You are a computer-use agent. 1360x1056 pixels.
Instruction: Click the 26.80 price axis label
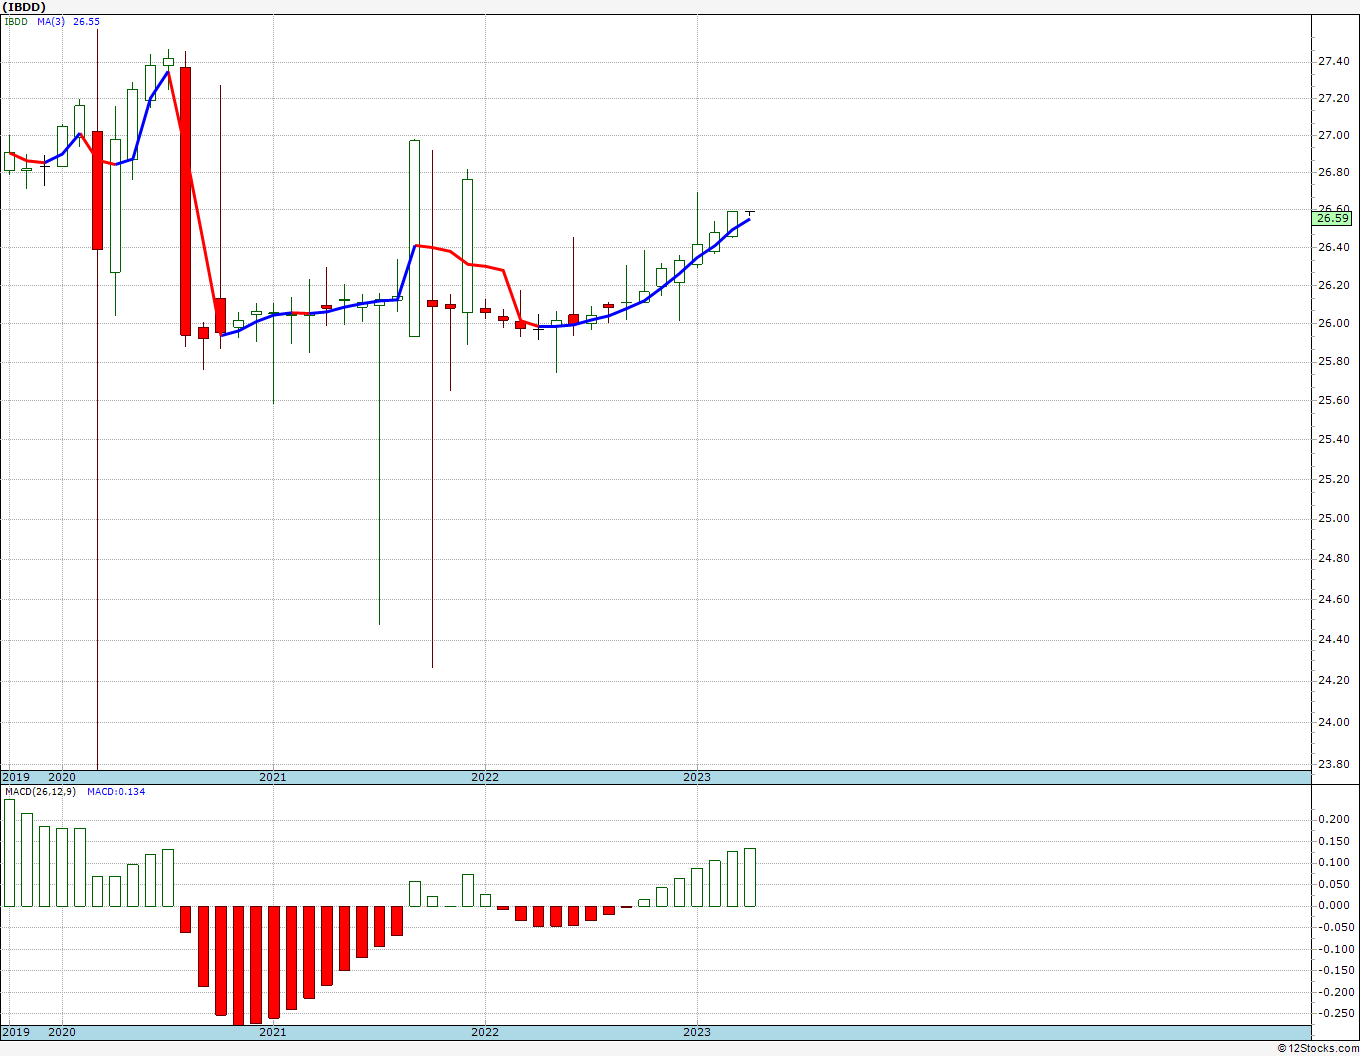coord(1333,172)
